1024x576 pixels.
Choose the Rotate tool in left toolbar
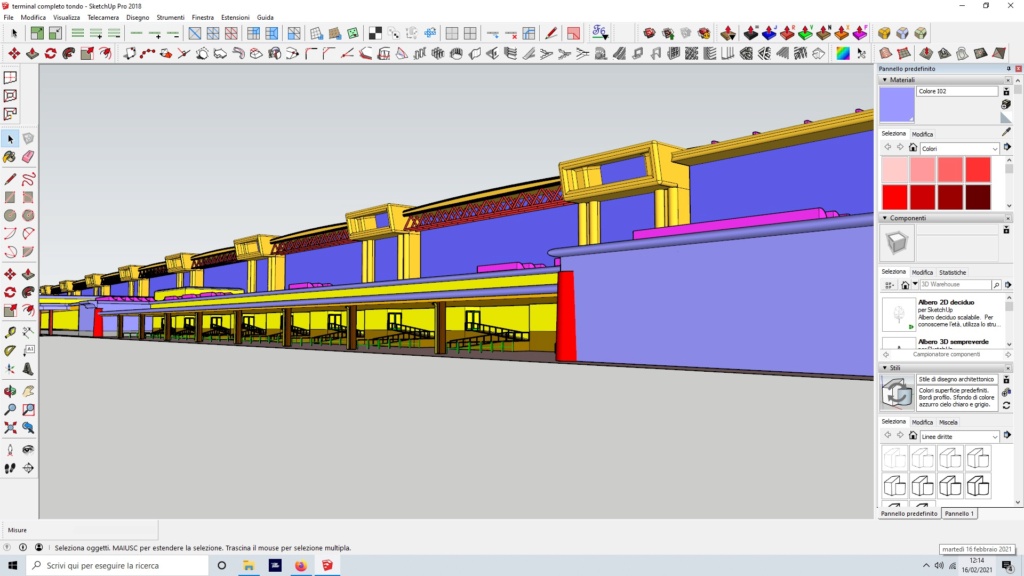coord(10,293)
